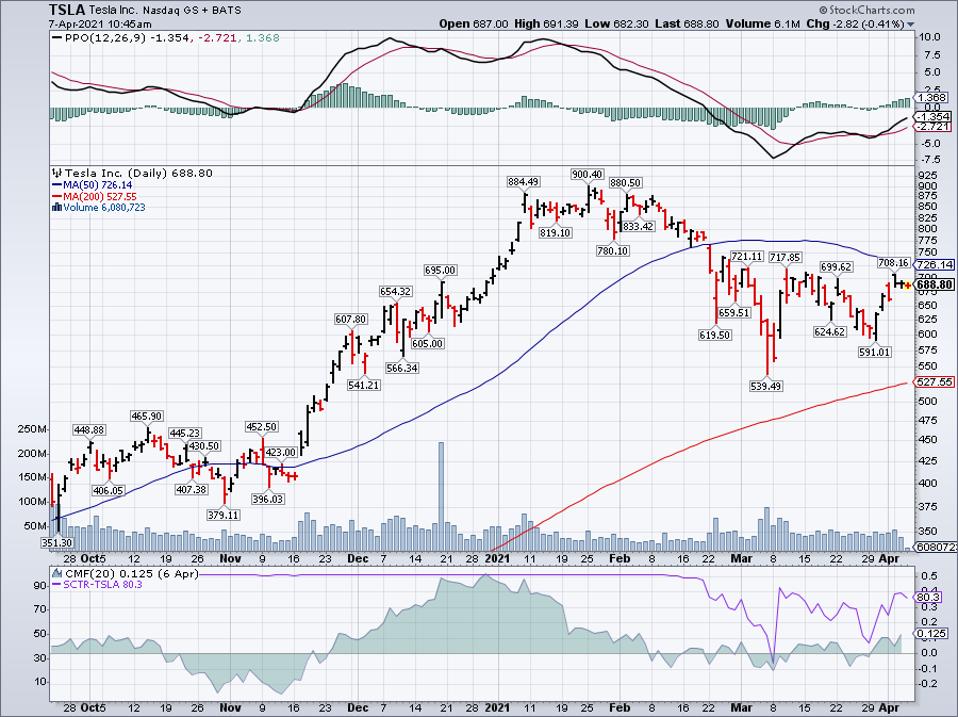Click the 396.03 price label
This screenshot has width=958, height=717.
click(x=268, y=499)
